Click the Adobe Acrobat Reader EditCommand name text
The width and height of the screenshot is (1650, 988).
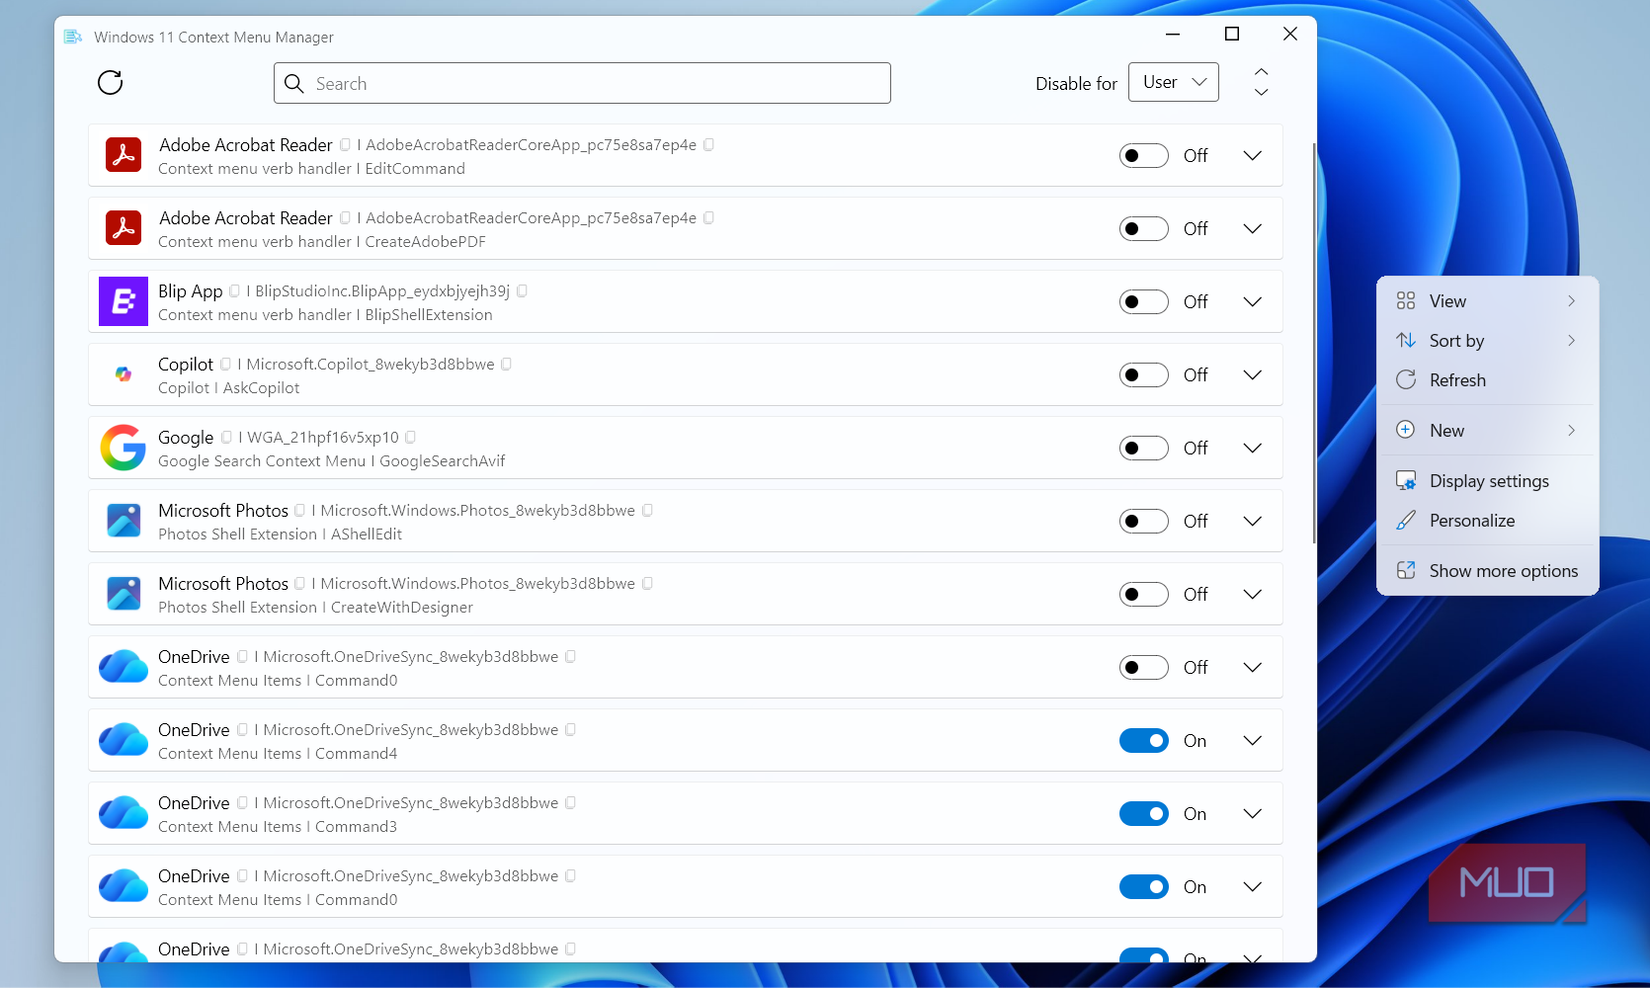(245, 145)
